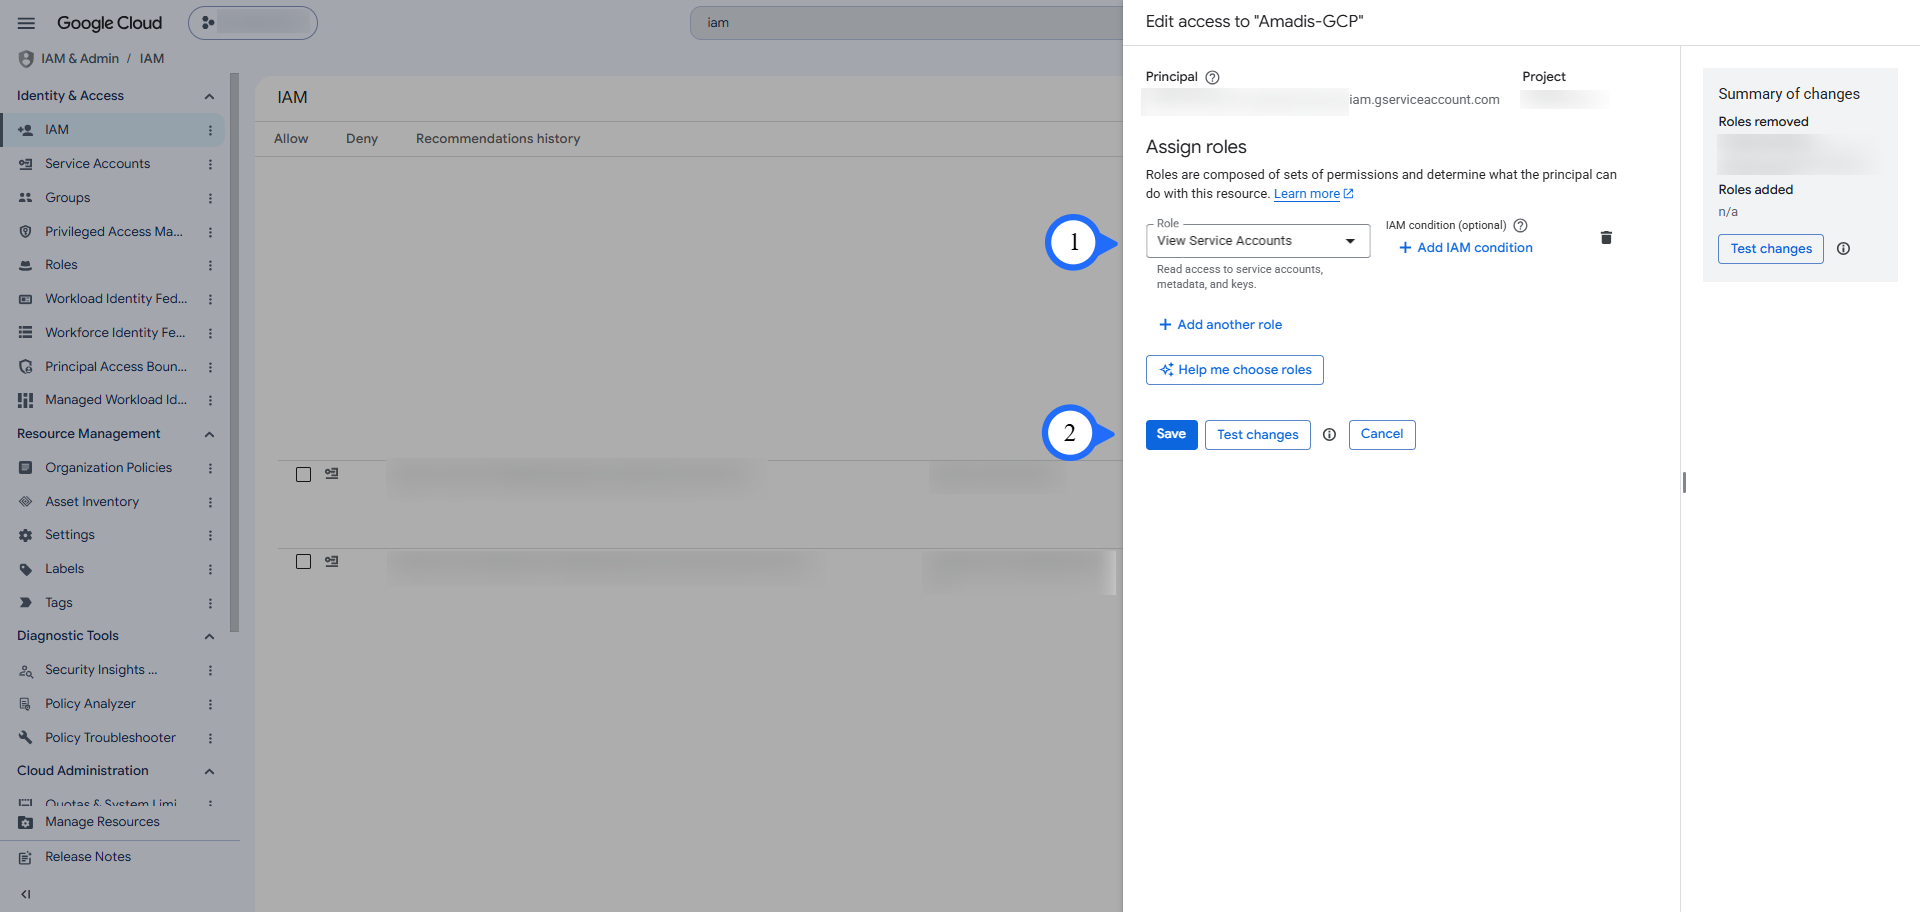1920x912 pixels.
Task: Collapse the Cloud Administration section
Action: [x=209, y=771]
